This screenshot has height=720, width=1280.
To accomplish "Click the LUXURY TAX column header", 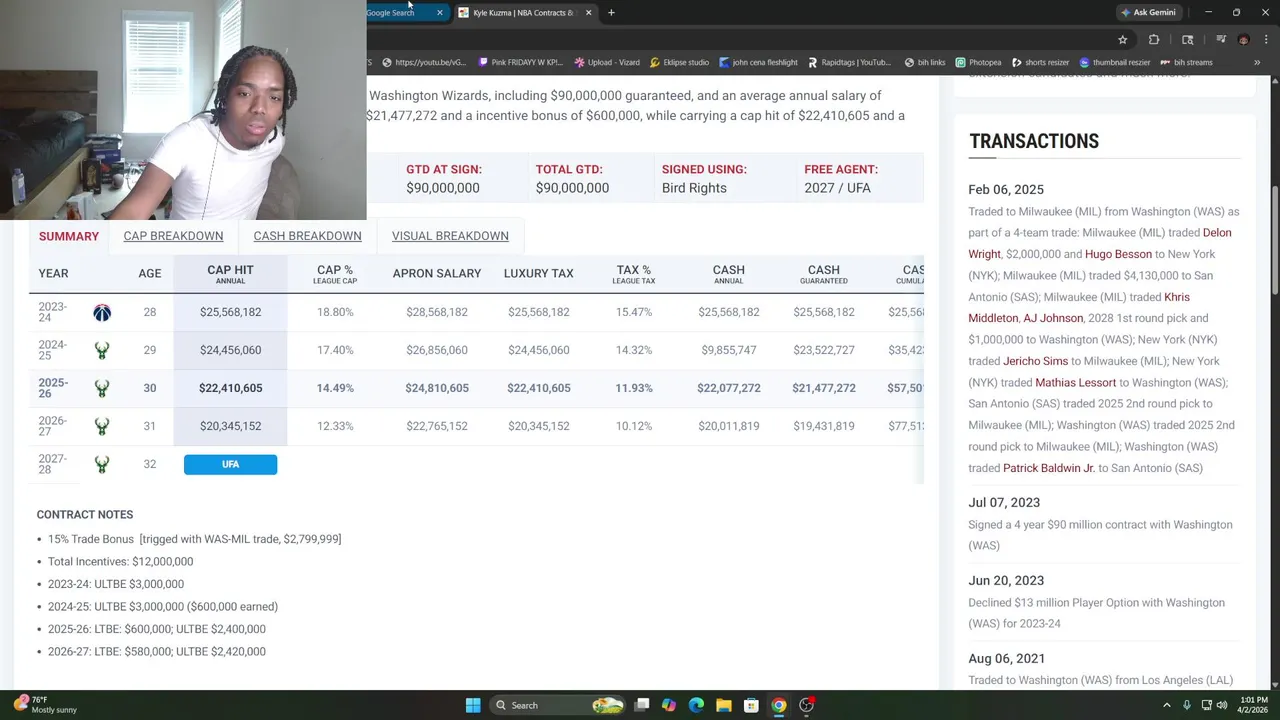I will (538, 273).
